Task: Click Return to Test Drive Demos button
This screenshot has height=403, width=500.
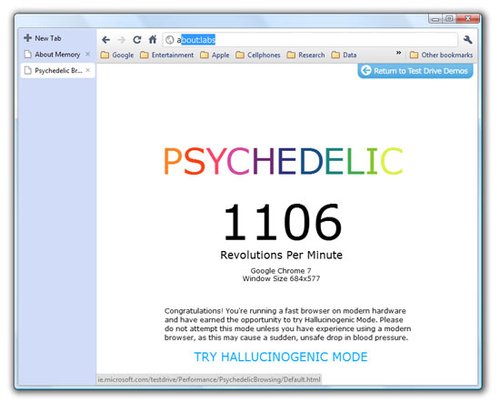Action: pyautogui.click(x=415, y=71)
